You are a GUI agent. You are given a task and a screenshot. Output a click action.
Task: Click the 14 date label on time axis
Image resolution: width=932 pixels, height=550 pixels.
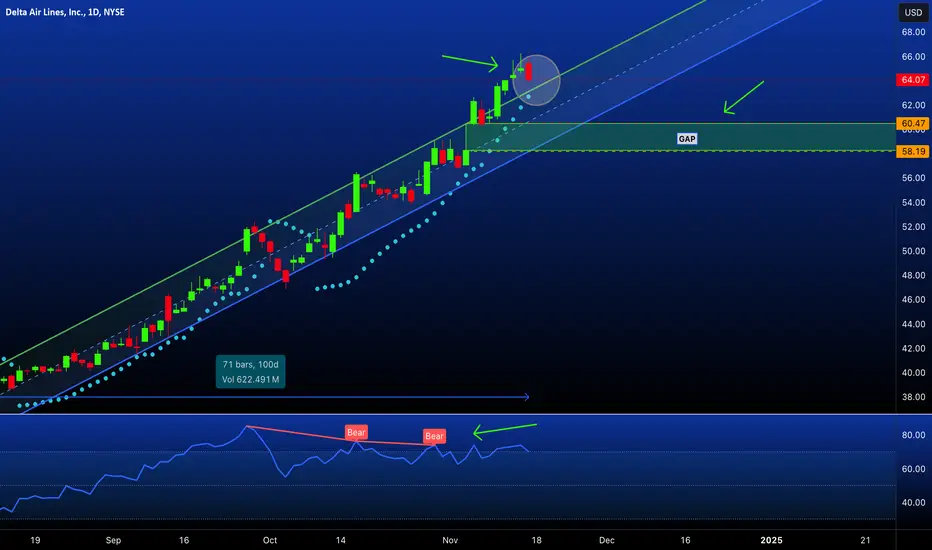click(340, 540)
